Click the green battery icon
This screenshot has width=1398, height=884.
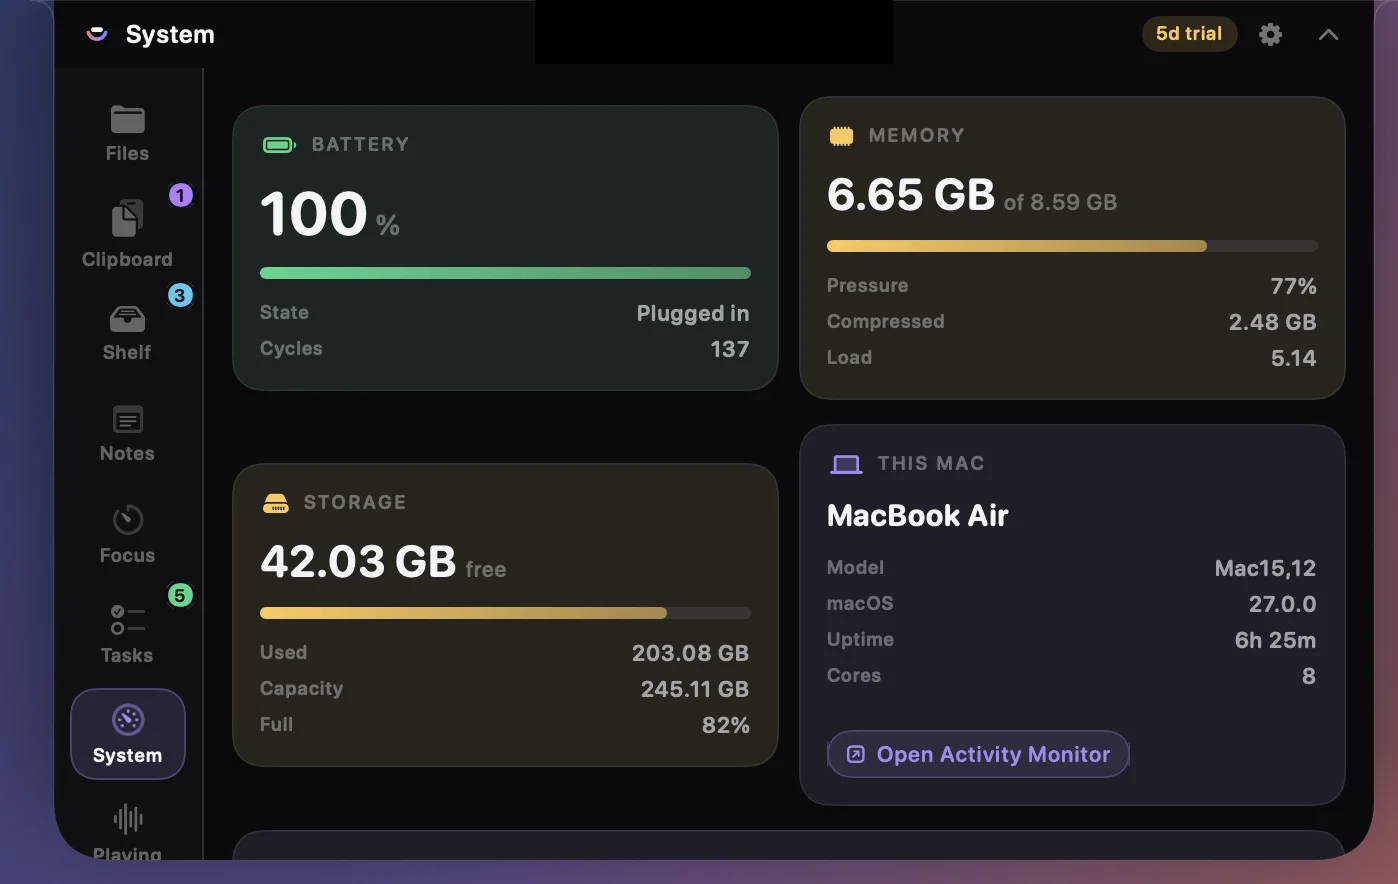(x=279, y=145)
